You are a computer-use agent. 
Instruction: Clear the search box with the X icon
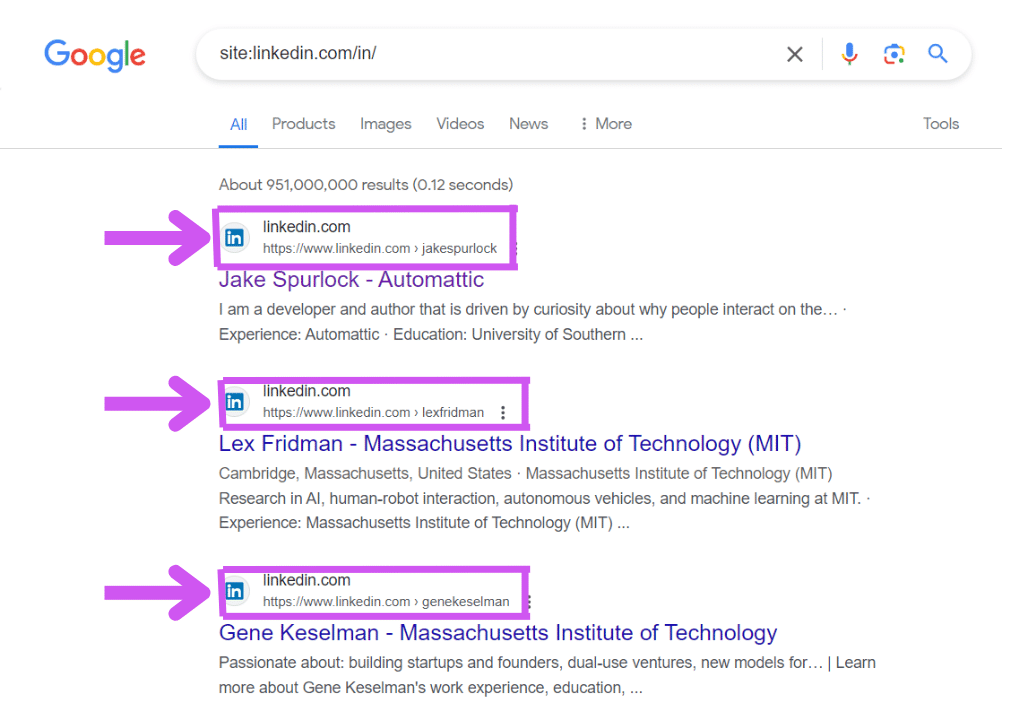(x=795, y=54)
